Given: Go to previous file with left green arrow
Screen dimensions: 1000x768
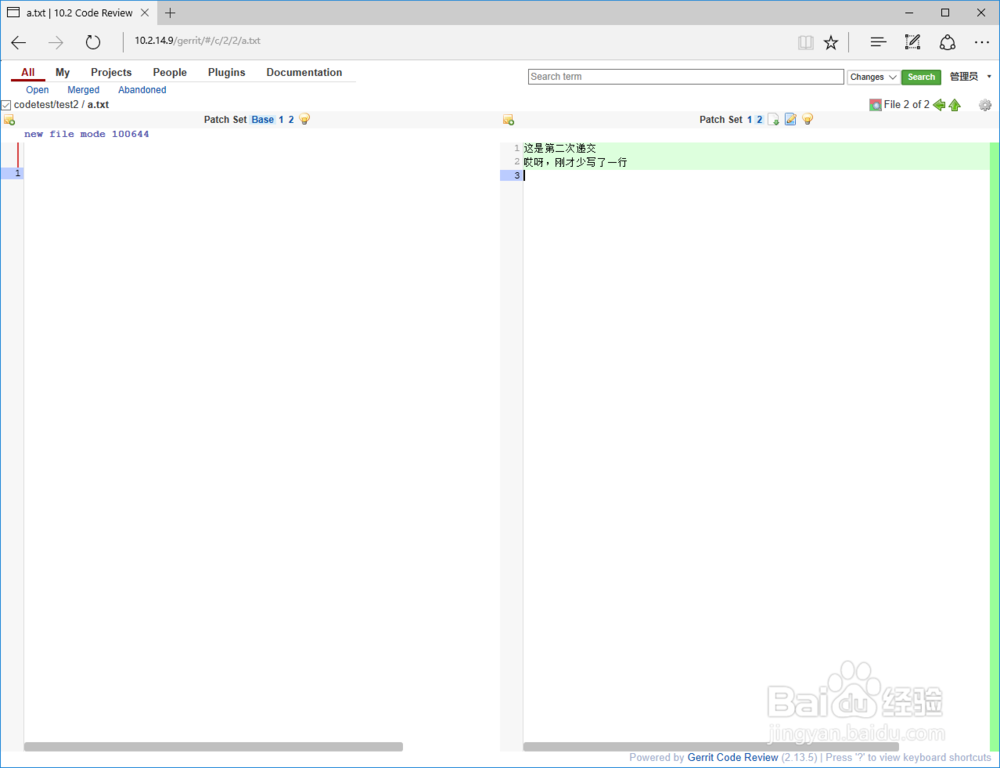Looking at the screenshot, I should click(939, 105).
